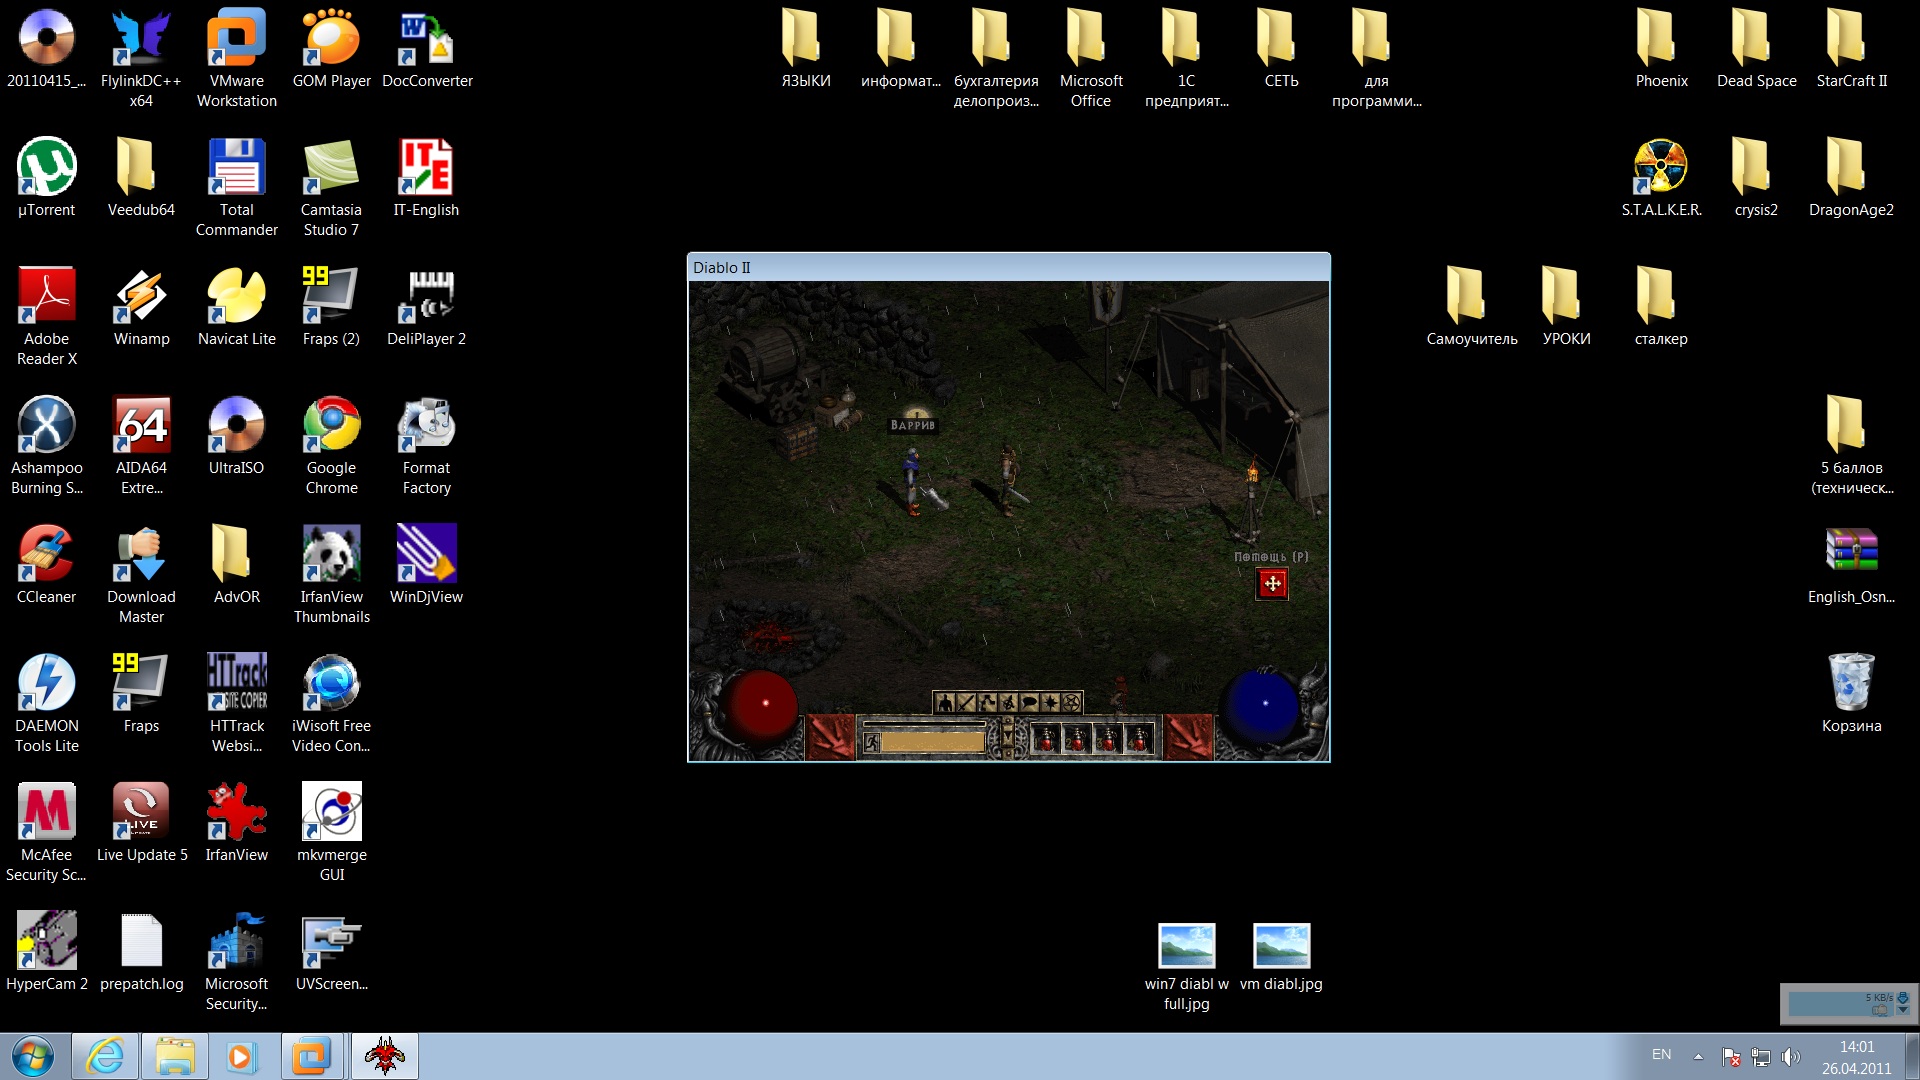Select the right attack skill button
This screenshot has height=1080, width=1920.
coord(1188,738)
